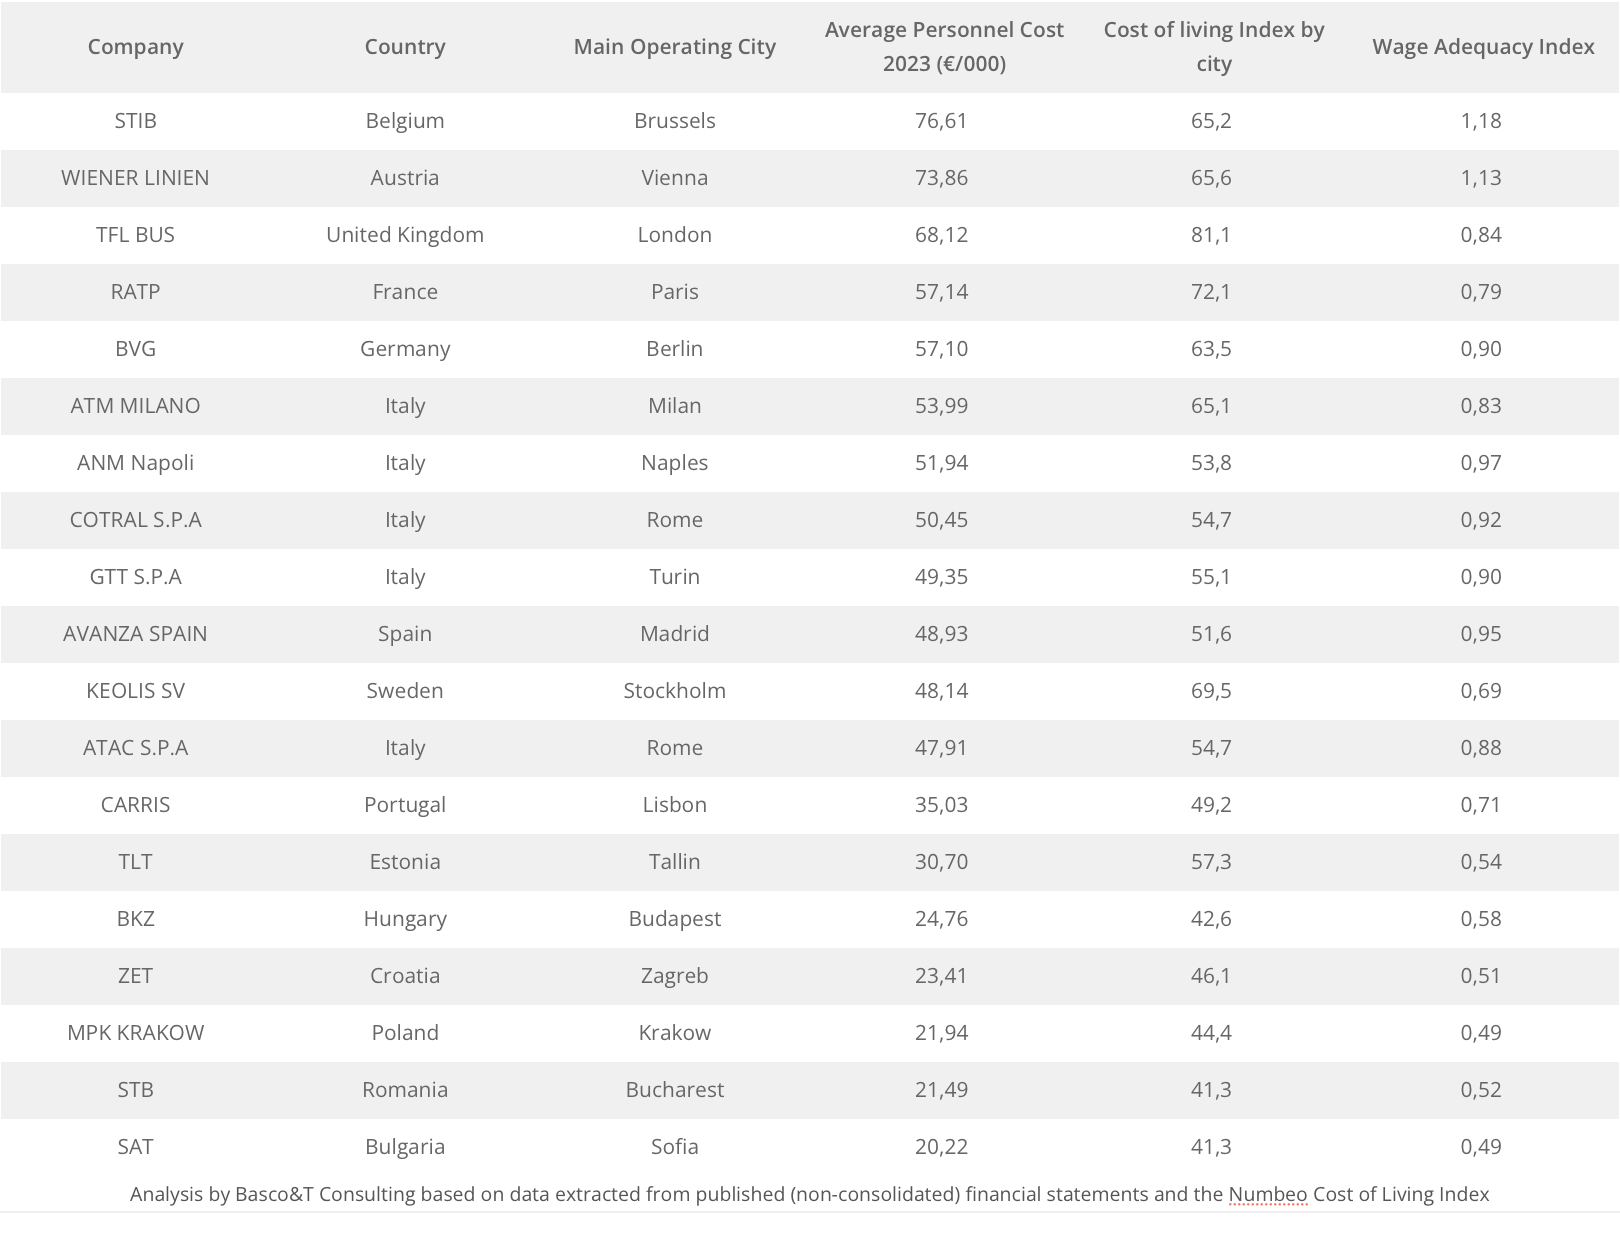Screen dimensions: 1620x1238
Task: Select Brussels' 1,18 wage adequacy value
Action: tap(1481, 121)
